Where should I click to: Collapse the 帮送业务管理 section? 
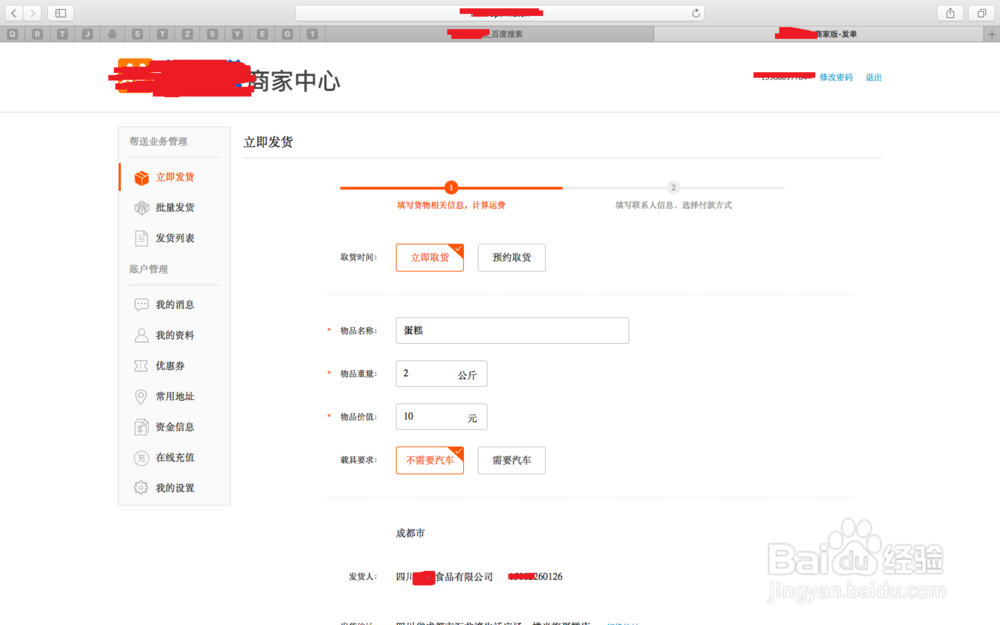(x=158, y=141)
